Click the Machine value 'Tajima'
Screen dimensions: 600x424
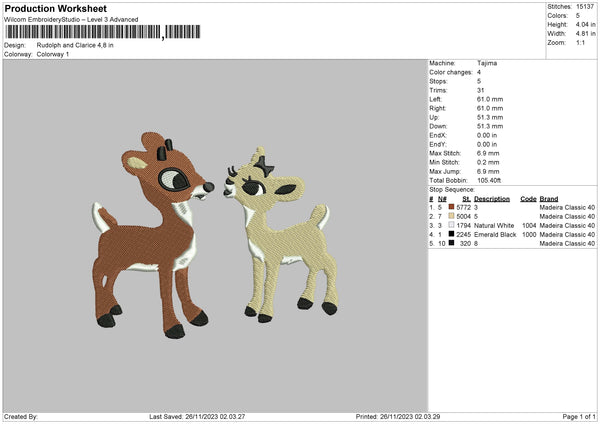click(x=487, y=63)
